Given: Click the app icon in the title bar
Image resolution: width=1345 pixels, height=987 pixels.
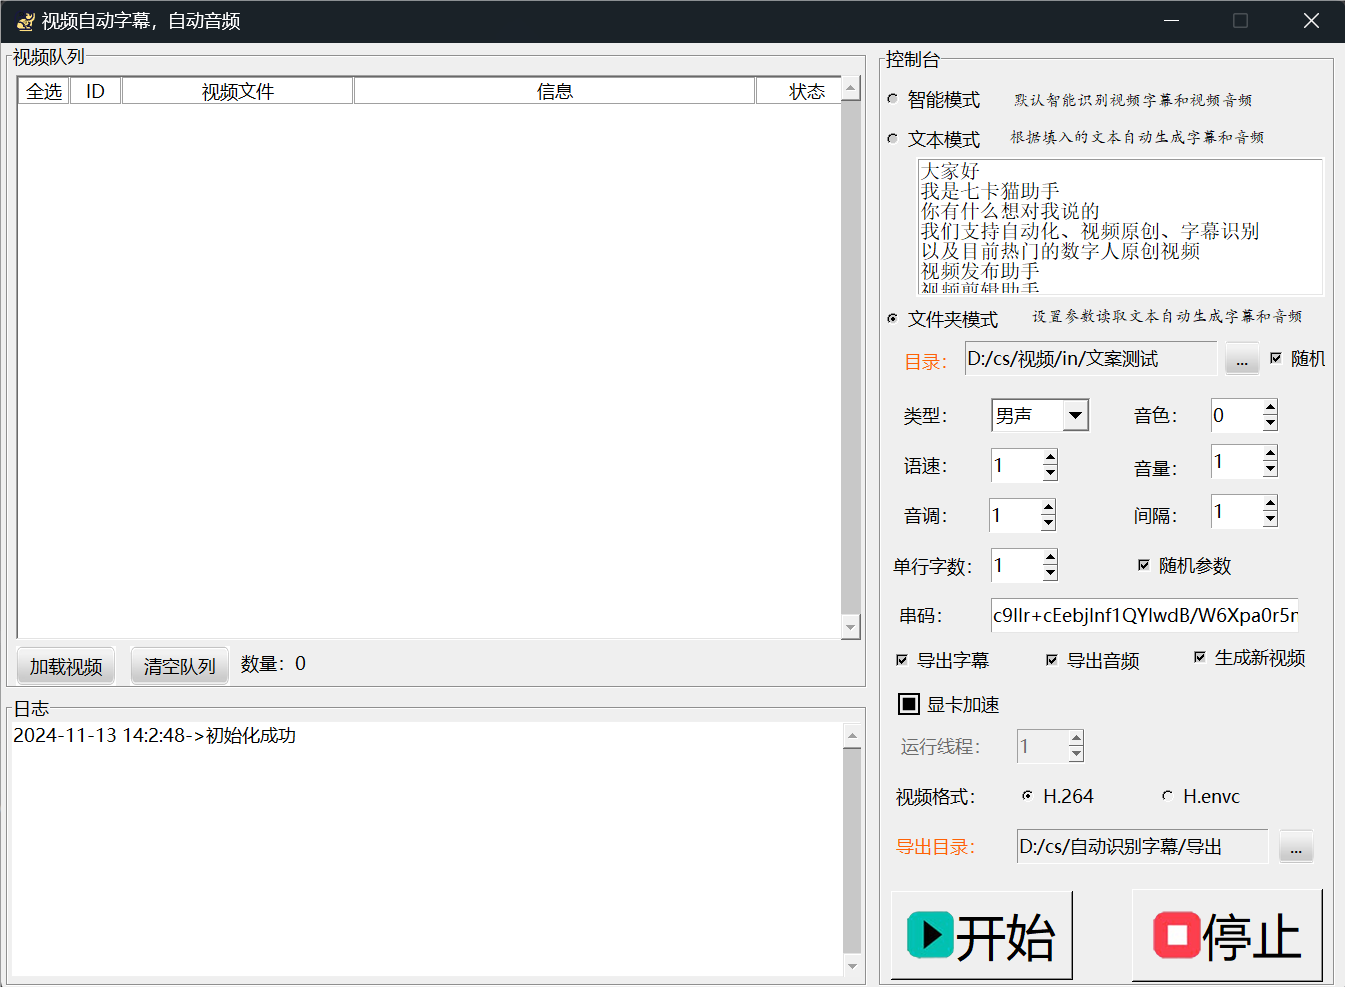Looking at the screenshot, I should 25,21.
